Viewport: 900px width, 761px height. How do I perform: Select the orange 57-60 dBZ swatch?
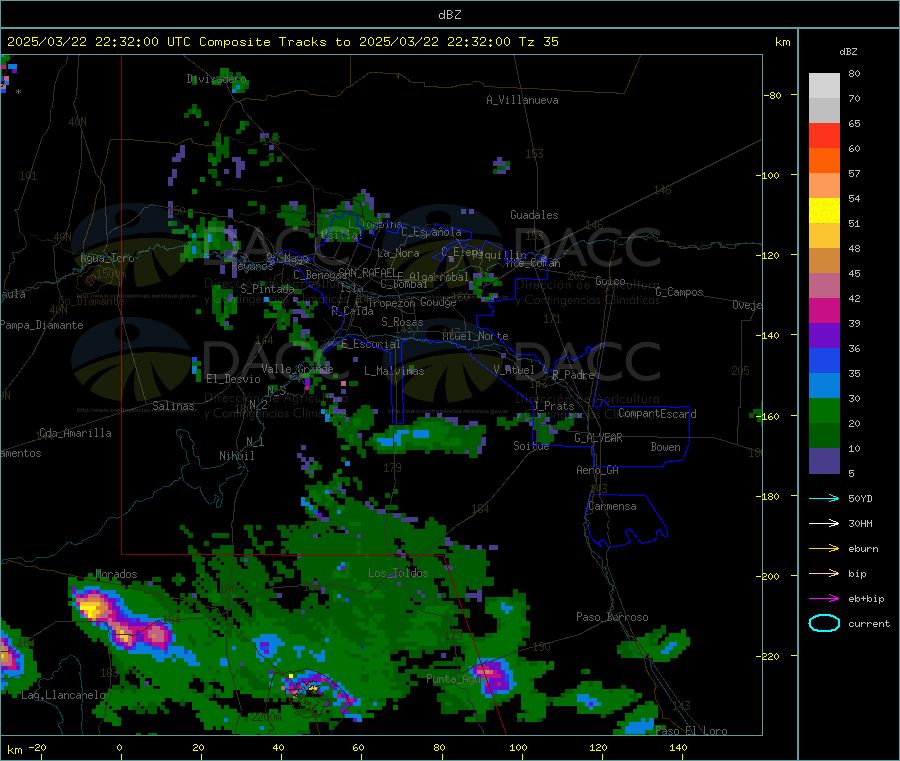(824, 161)
